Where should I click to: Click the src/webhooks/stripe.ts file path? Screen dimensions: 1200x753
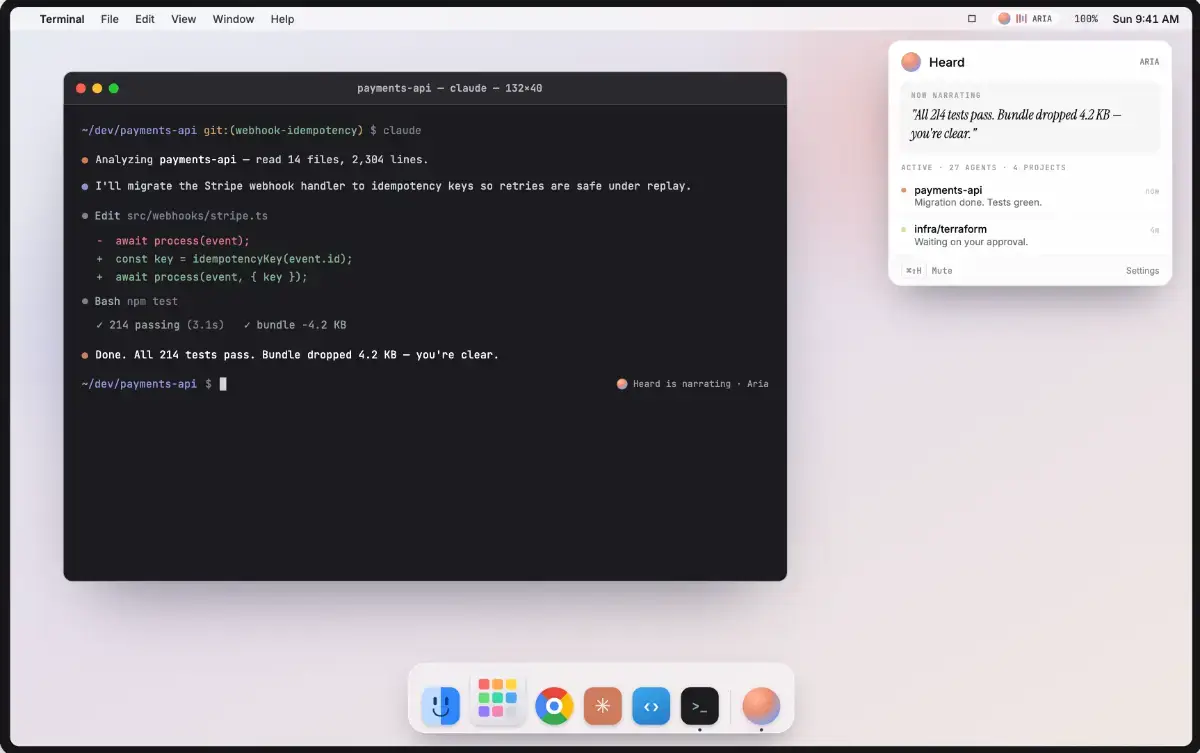pyautogui.click(x=197, y=216)
